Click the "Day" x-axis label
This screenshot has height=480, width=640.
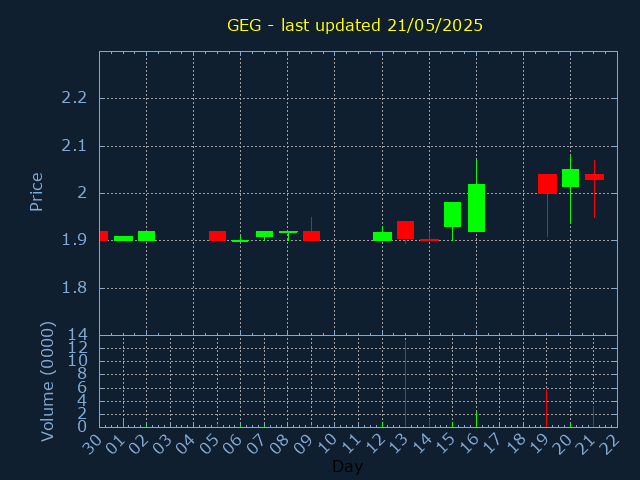click(x=347, y=466)
